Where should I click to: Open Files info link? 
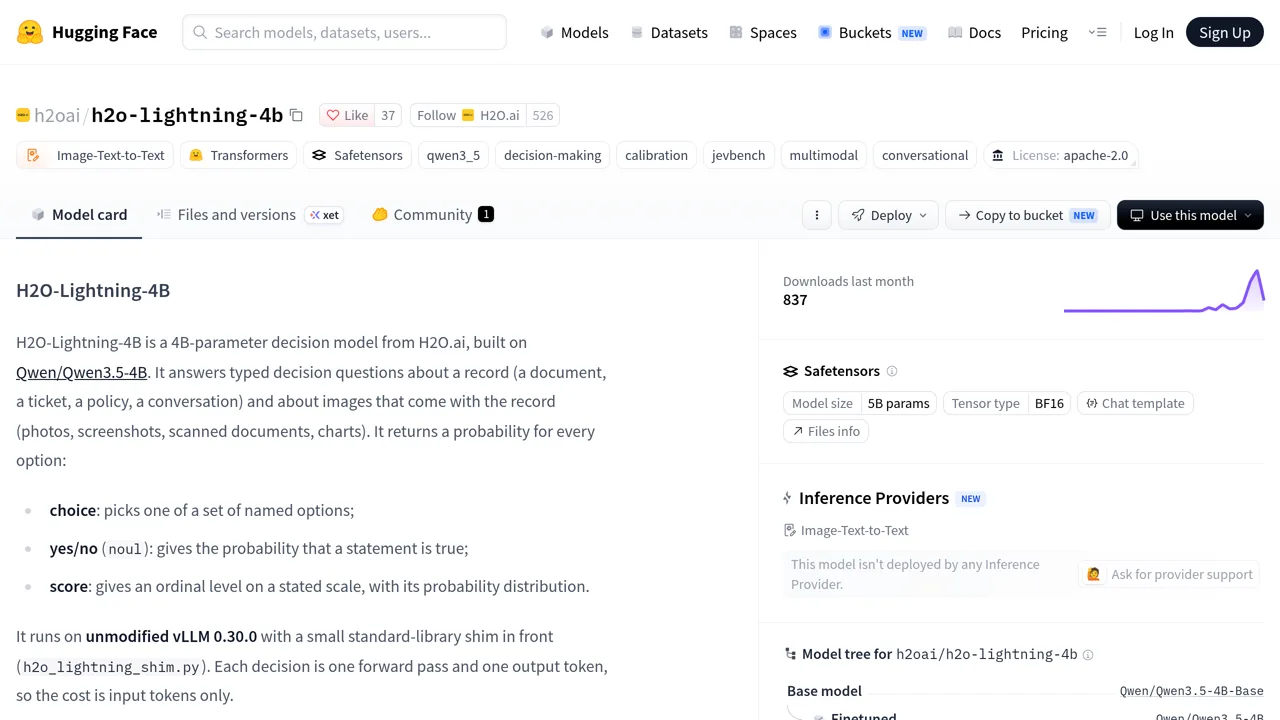826,431
